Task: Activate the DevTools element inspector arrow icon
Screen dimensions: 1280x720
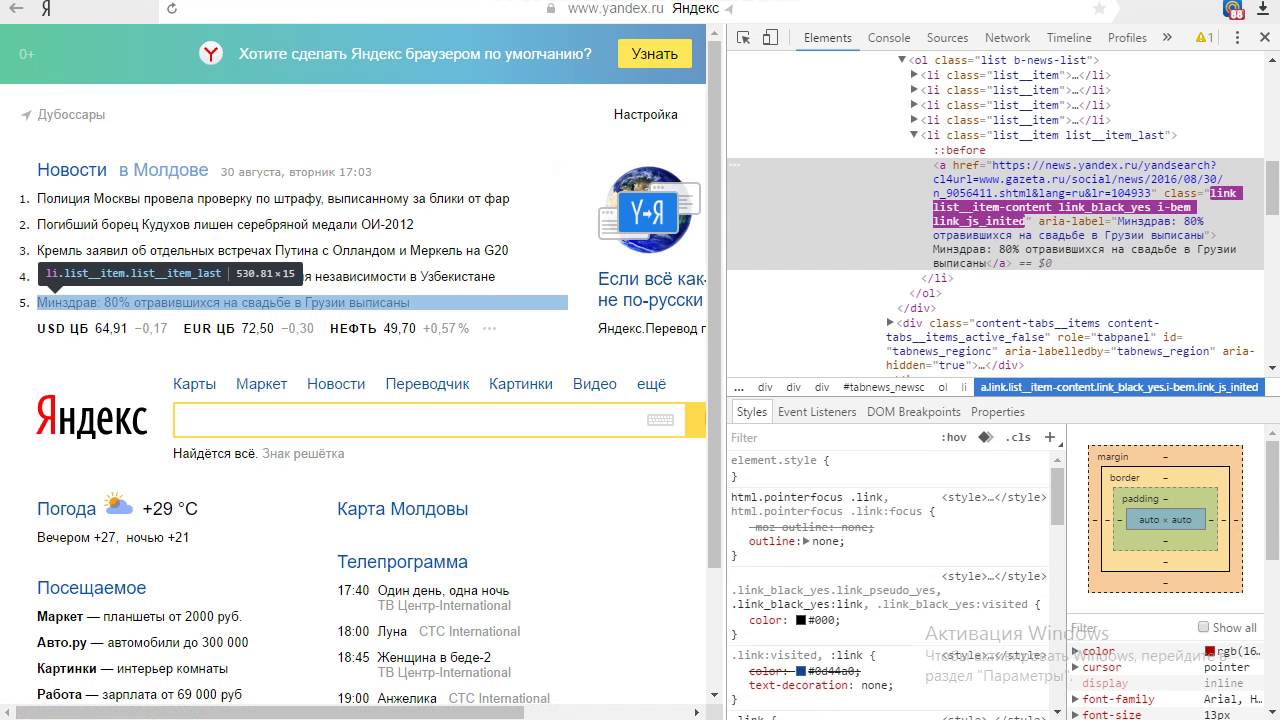Action: pyautogui.click(x=743, y=38)
